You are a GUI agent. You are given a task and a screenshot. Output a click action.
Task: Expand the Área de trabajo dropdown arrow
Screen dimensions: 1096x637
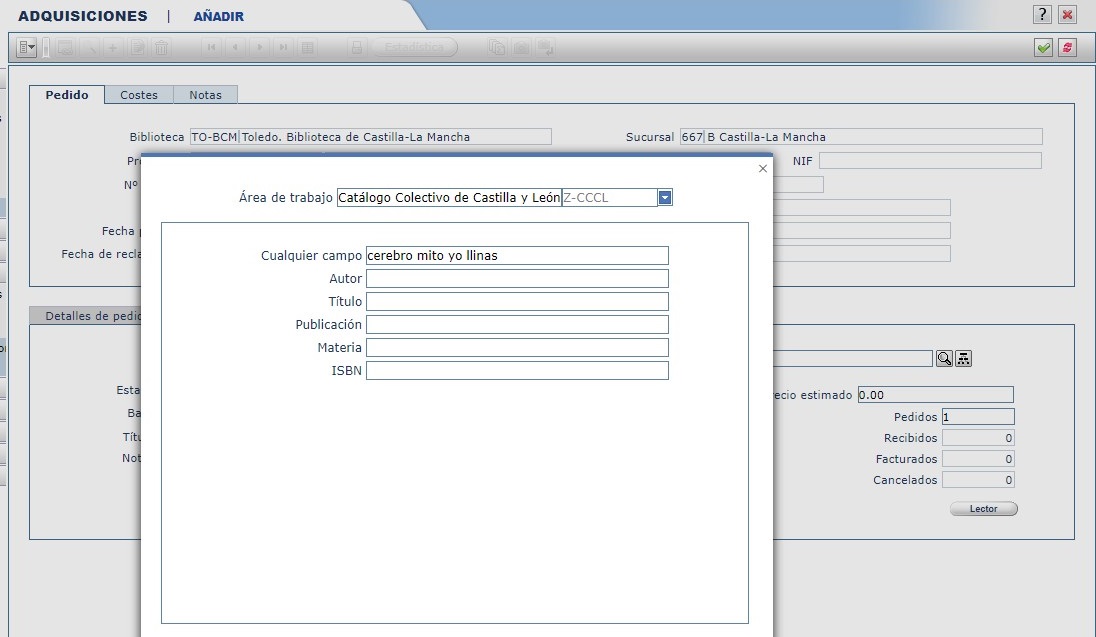click(x=665, y=198)
